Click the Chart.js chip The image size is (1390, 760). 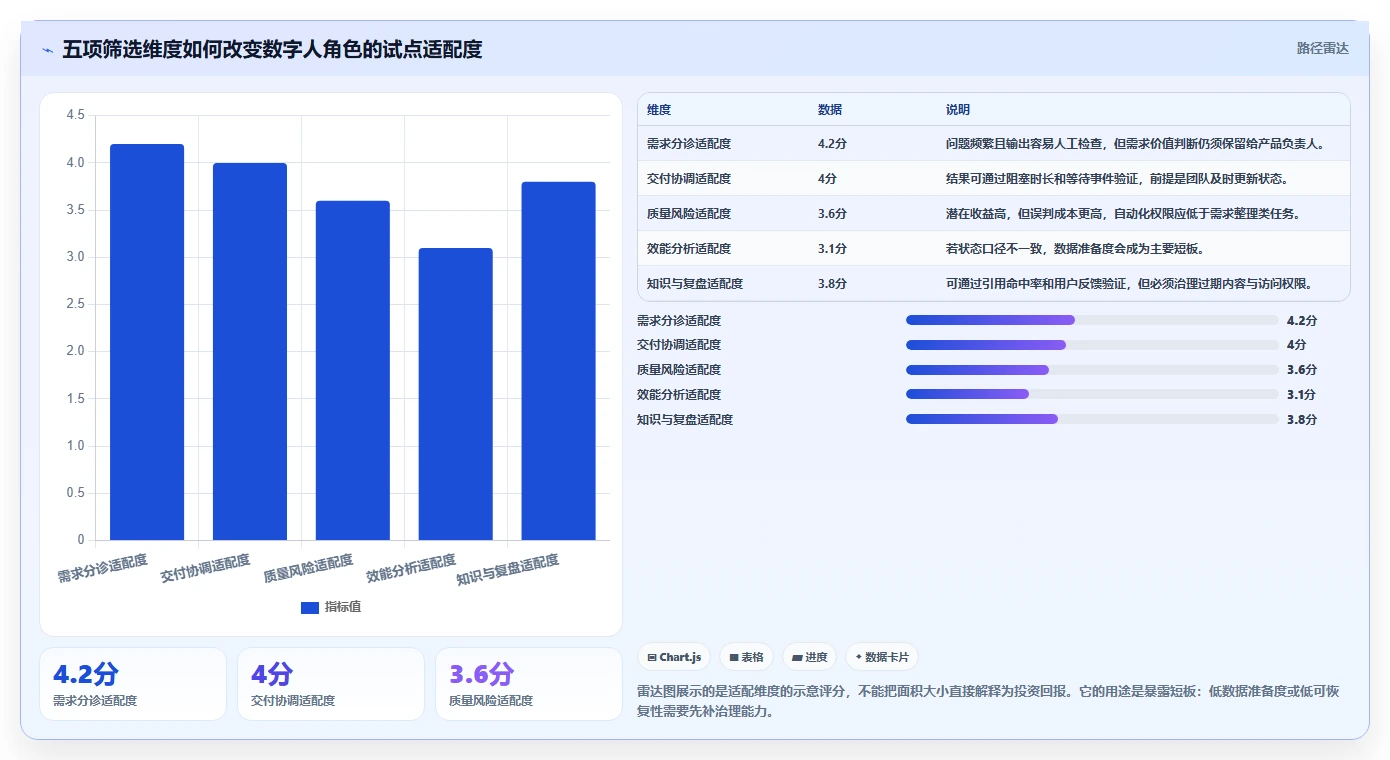(x=675, y=657)
